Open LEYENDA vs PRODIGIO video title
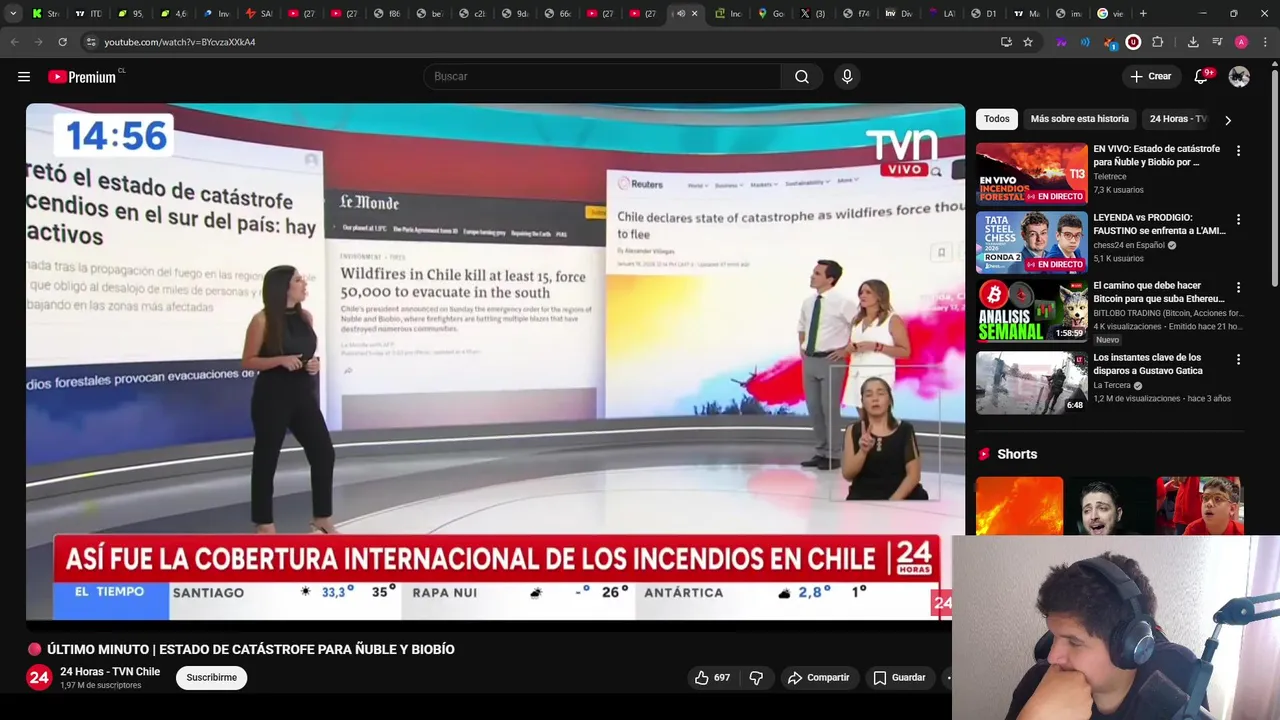 click(x=1159, y=224)
